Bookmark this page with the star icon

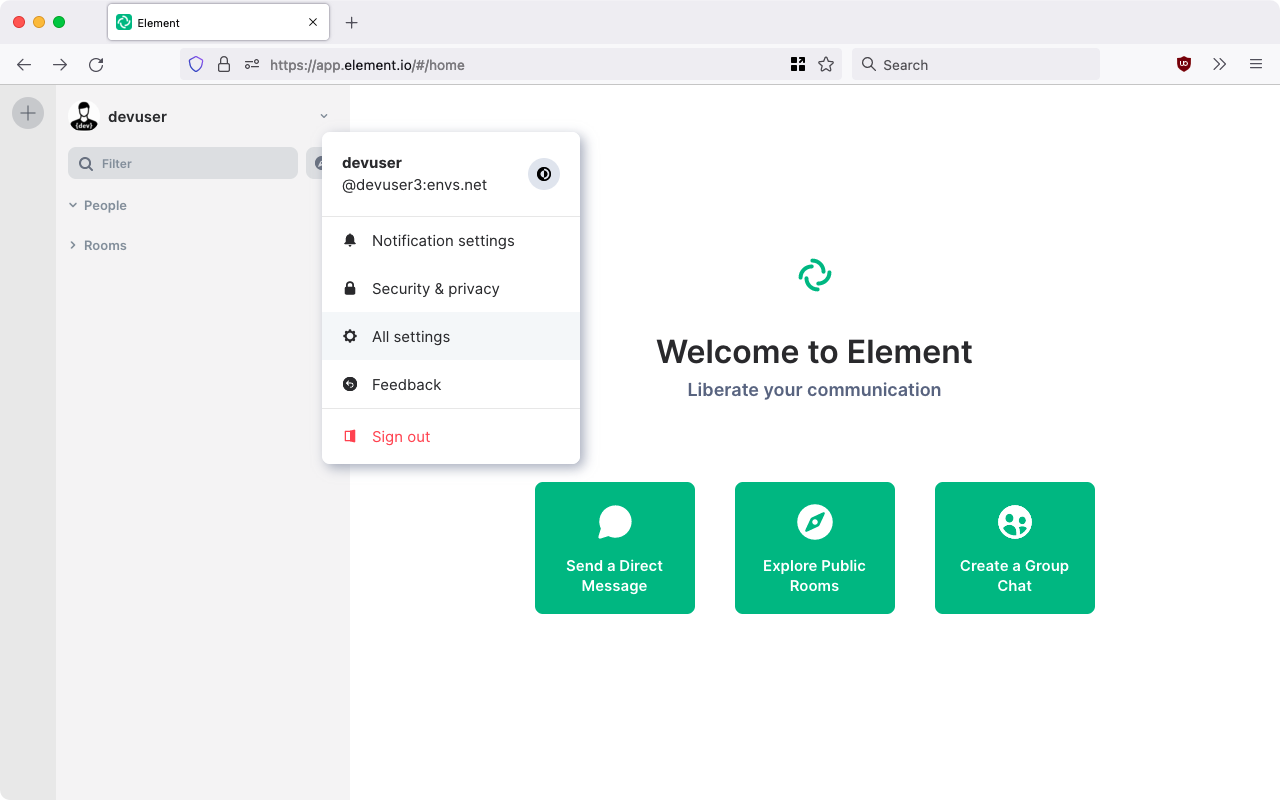pyautogui.click(x=826, y=64)
